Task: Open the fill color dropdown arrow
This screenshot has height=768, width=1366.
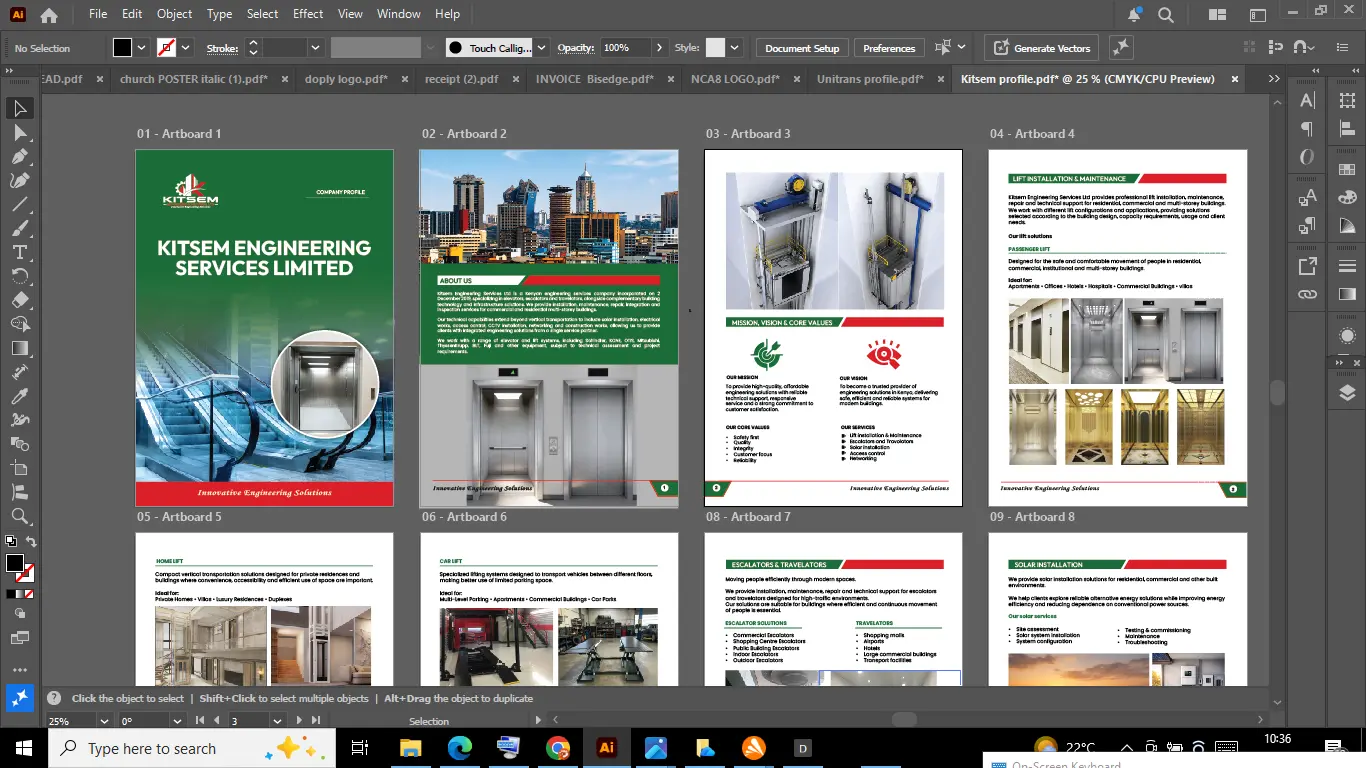Action: (141, 47)
